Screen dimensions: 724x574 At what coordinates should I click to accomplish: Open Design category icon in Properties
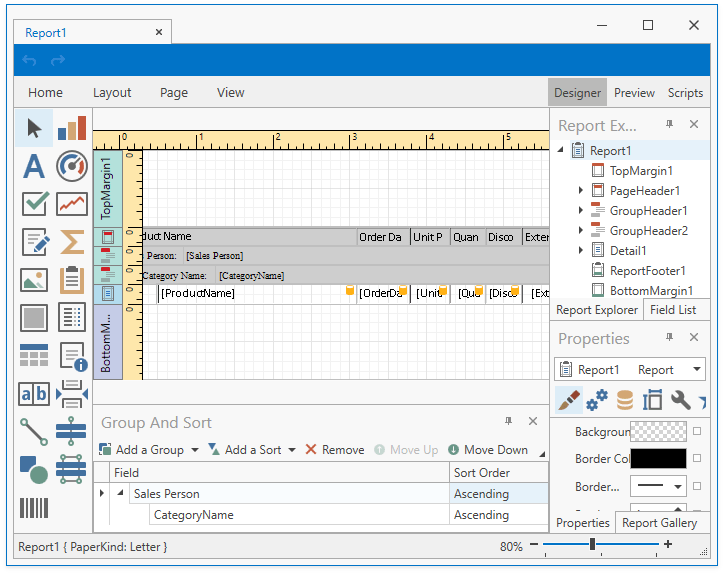(652, 400)
